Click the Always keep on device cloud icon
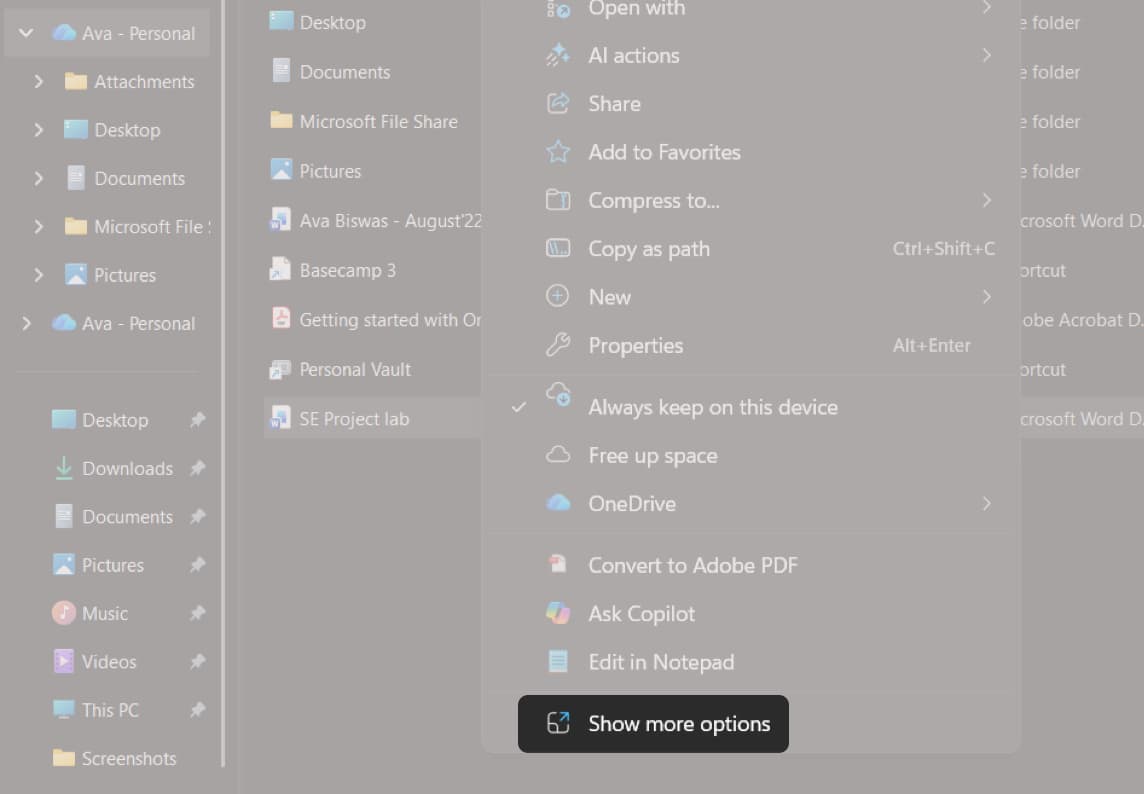Viewport: 1144px width, 794px height. pos(559,394)
